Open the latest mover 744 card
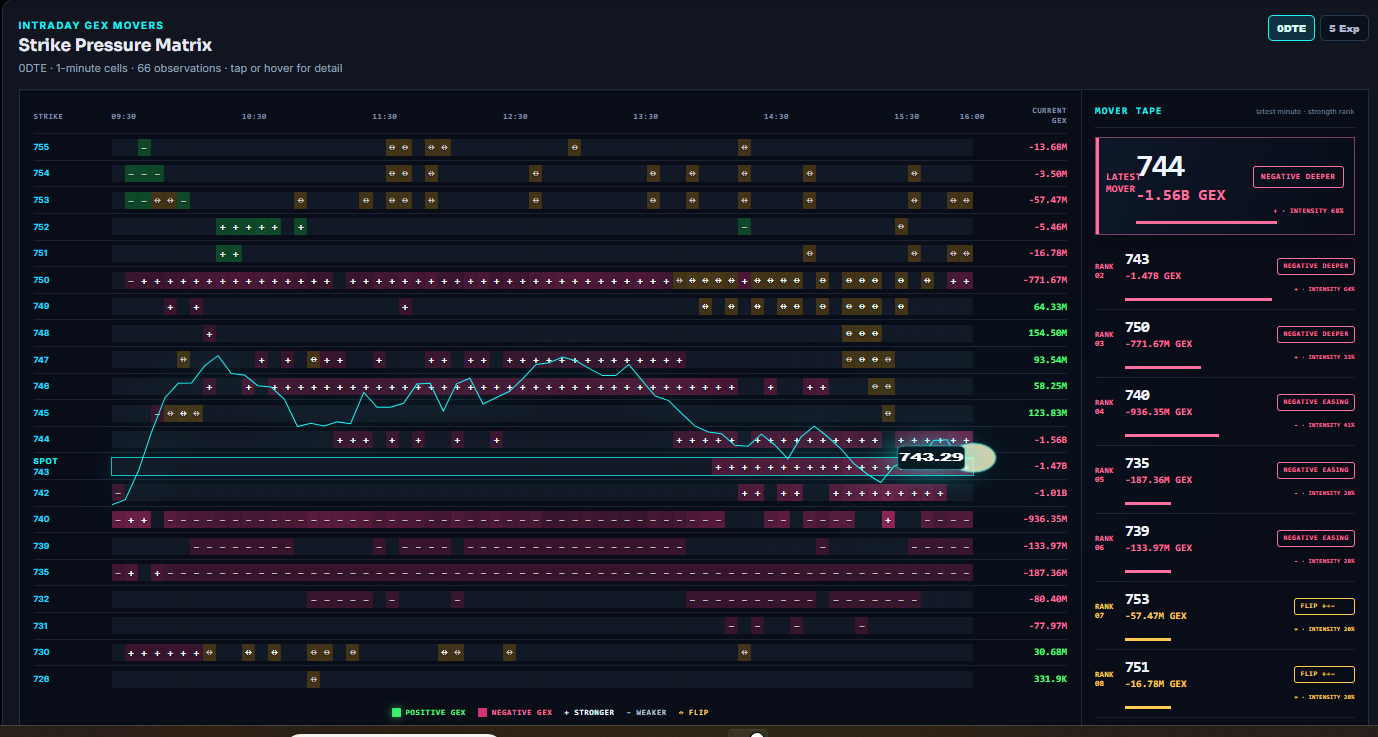 (x=1226, y=184)
